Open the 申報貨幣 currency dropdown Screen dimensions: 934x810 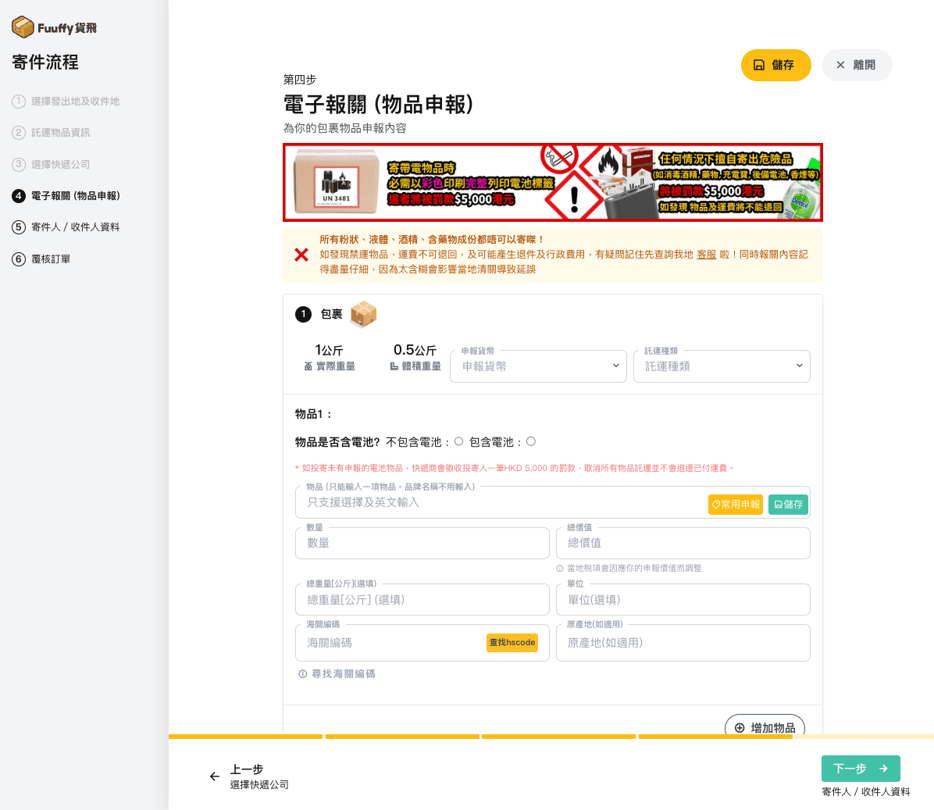pos(538,366)
